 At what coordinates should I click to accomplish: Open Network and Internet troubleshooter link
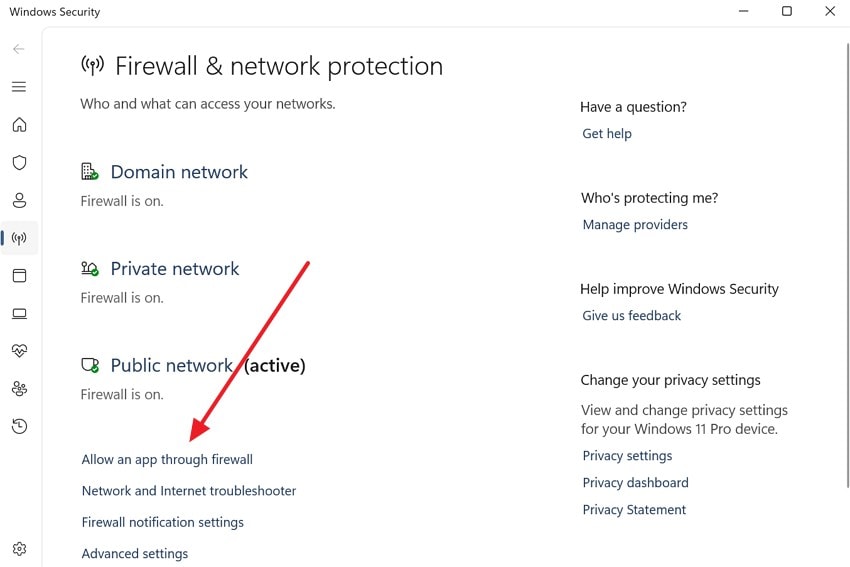click(189, 491)
